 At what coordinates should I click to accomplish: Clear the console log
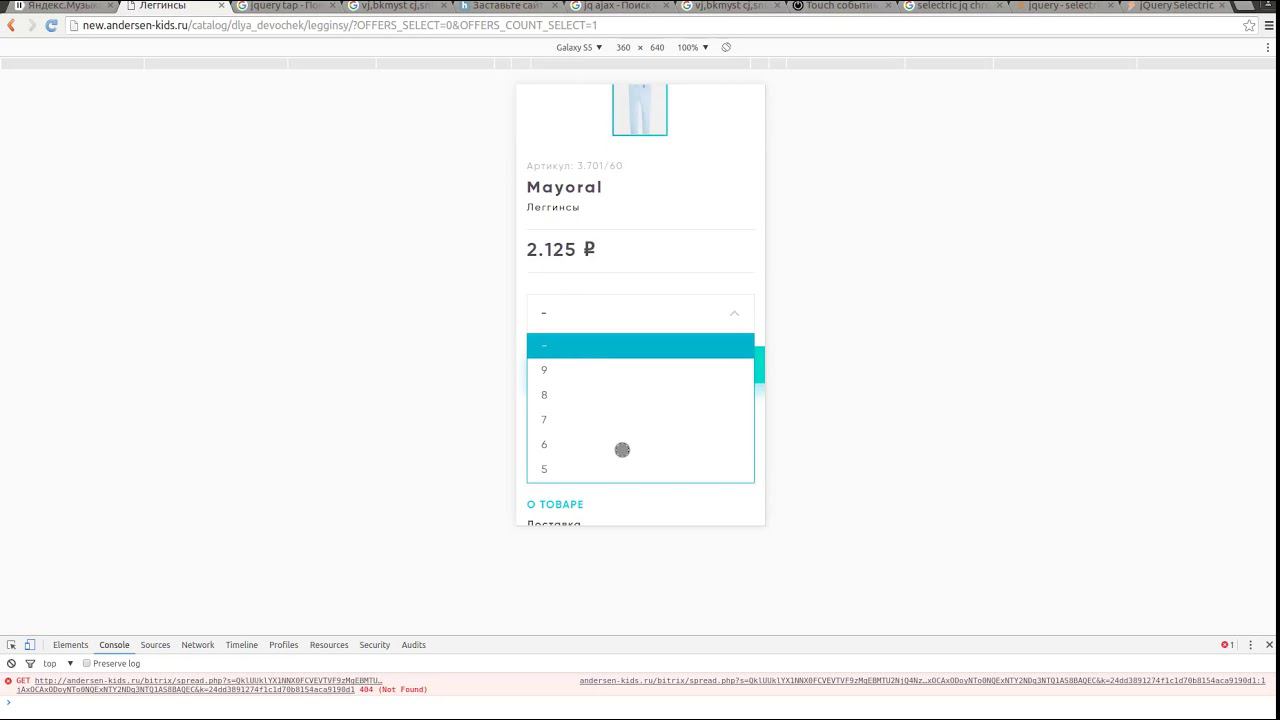pyautogui.click(x=11, y=664)
